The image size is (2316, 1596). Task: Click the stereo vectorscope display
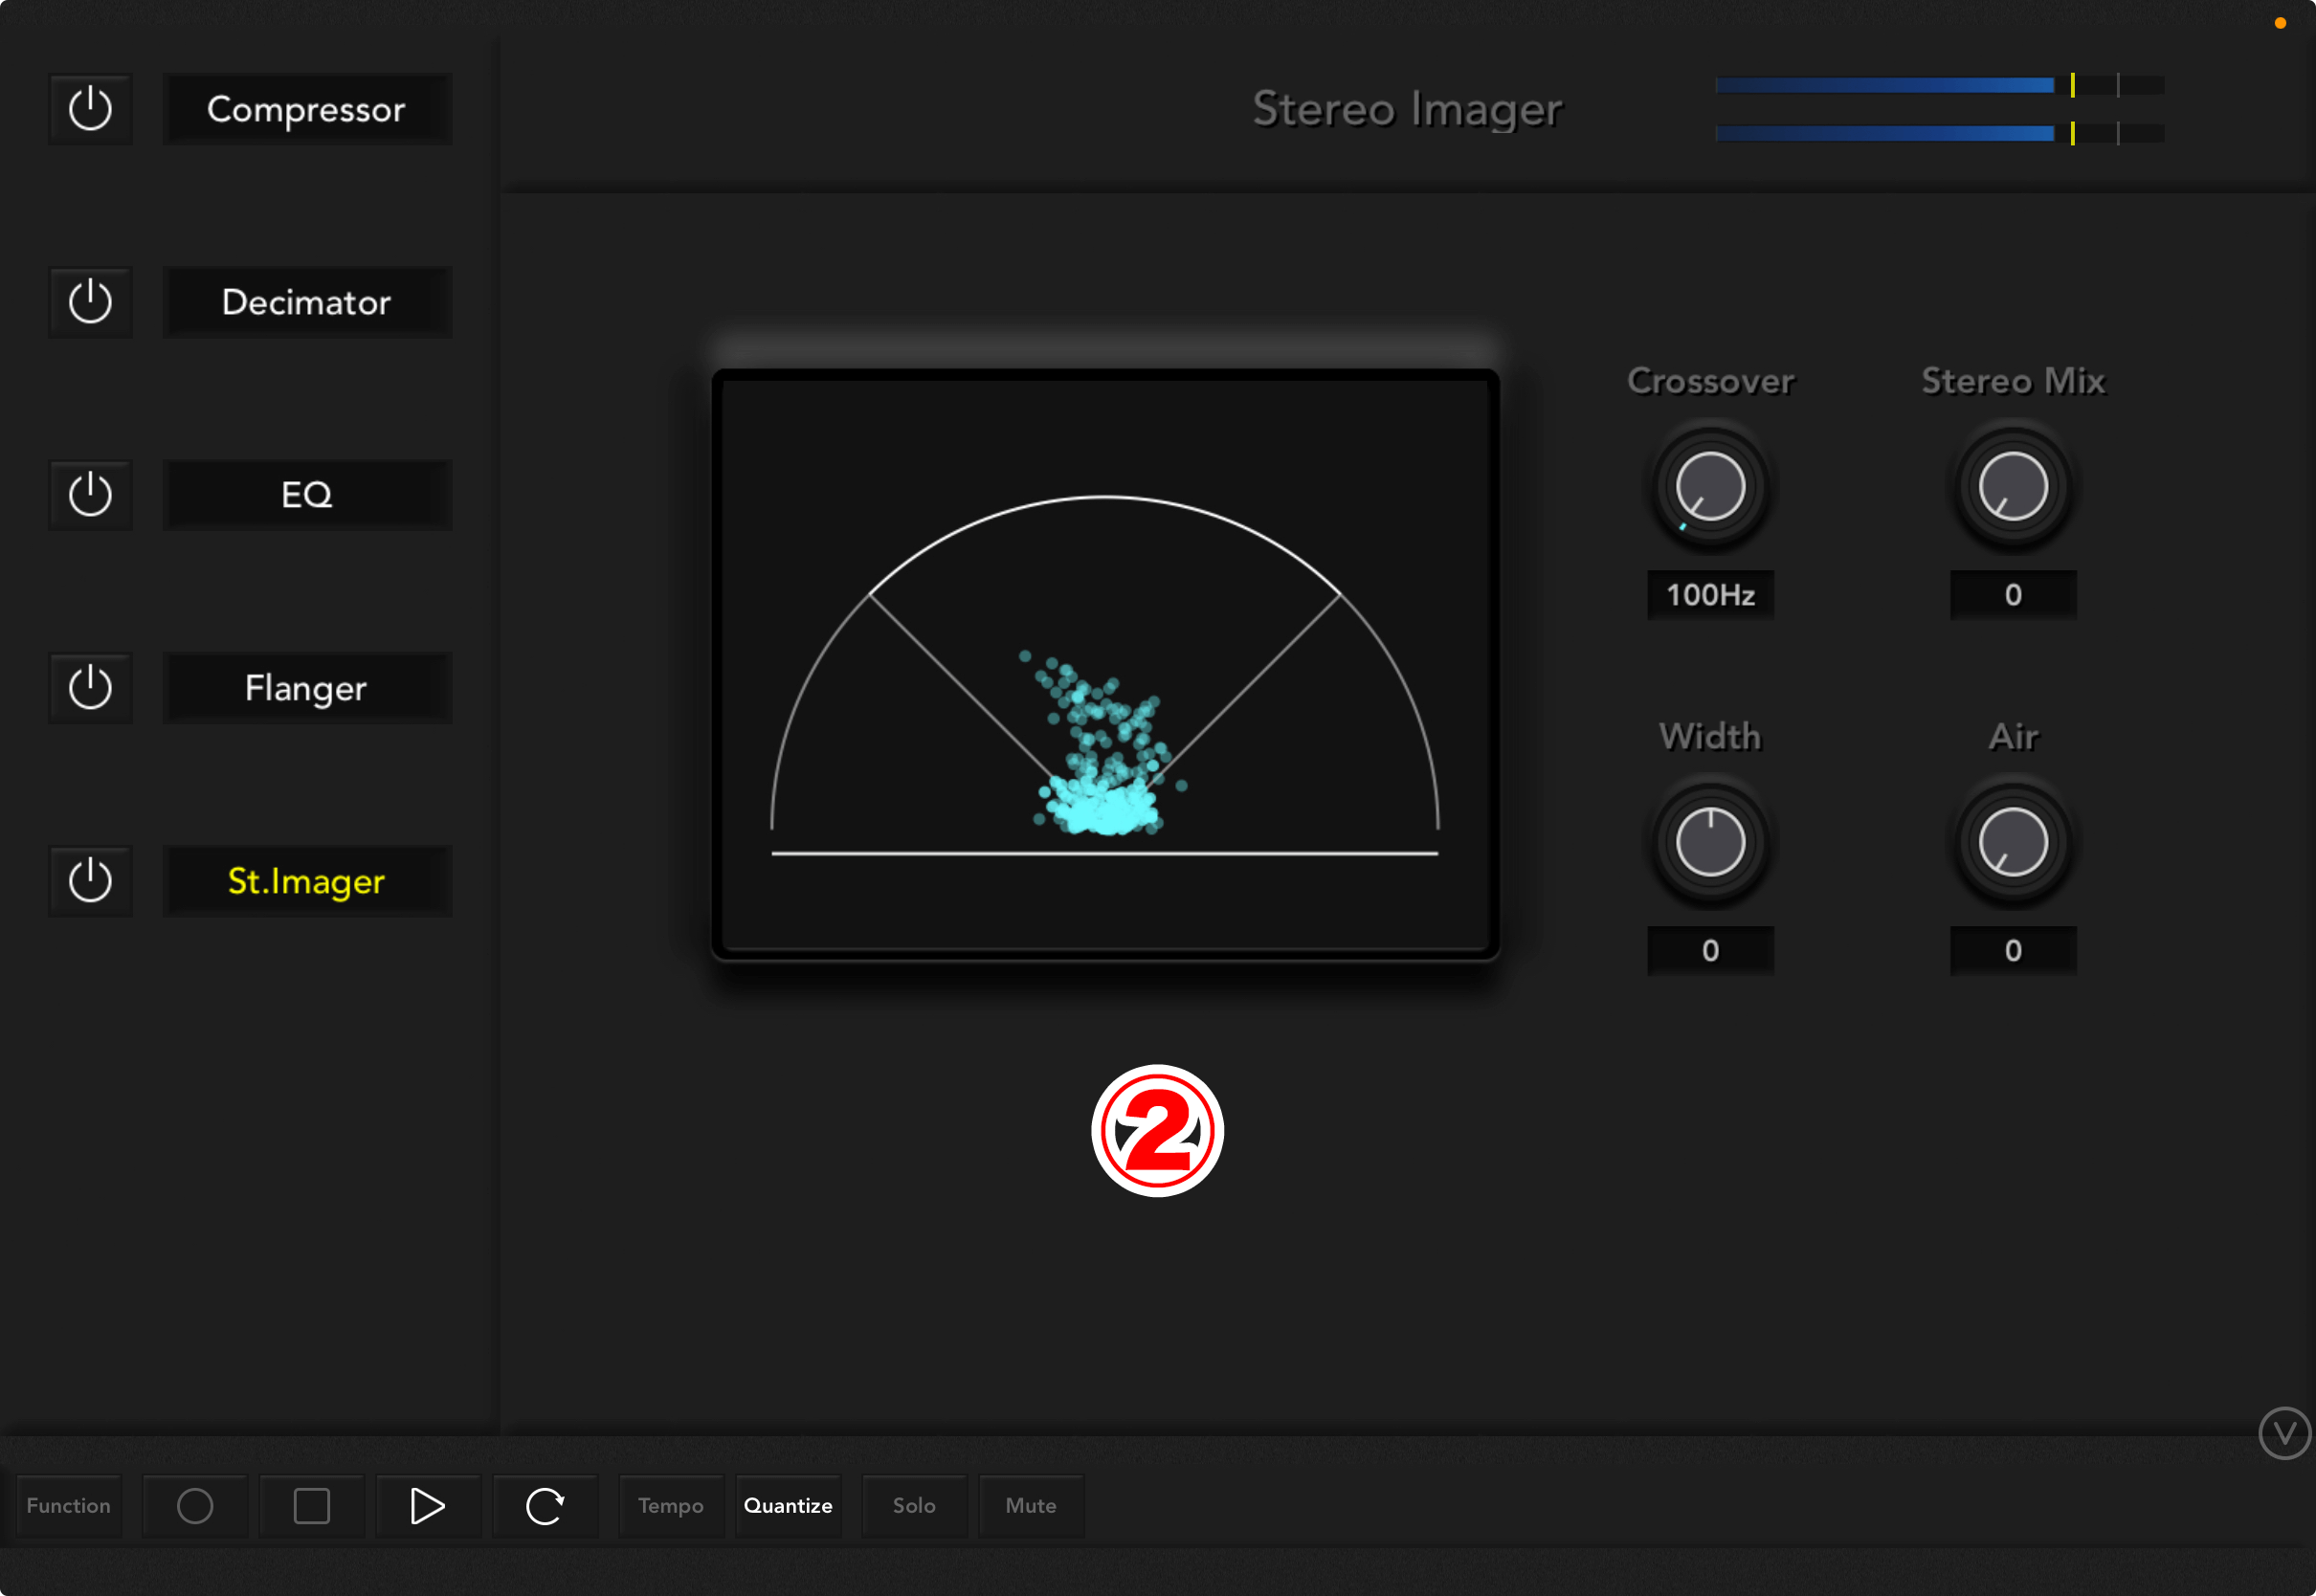1105,665
